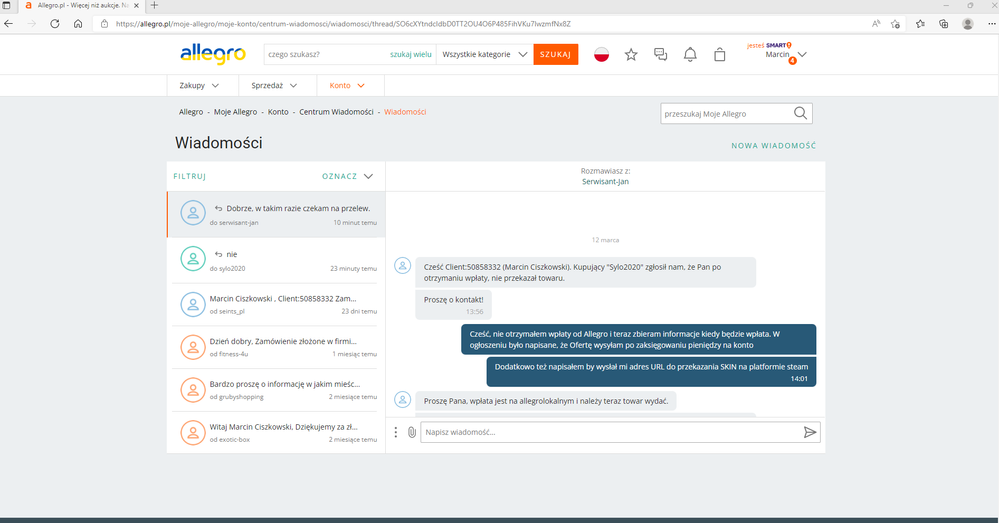This screenshot has width=999, height=523.
Task: Open the Wszystkie kategorie dropdown
Action: (x=485, y=55)
